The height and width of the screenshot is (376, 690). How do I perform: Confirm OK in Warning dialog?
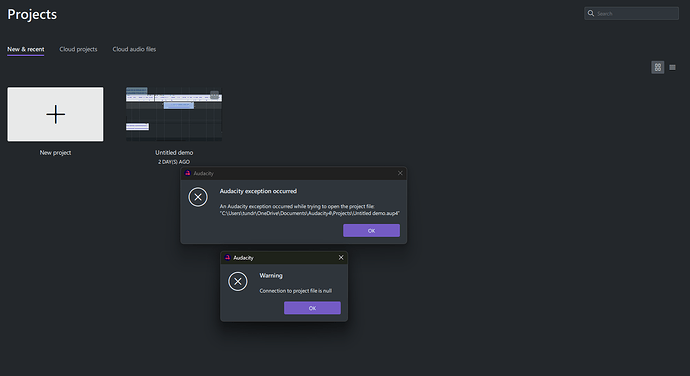pyautogui.click(x=312, y=308)
